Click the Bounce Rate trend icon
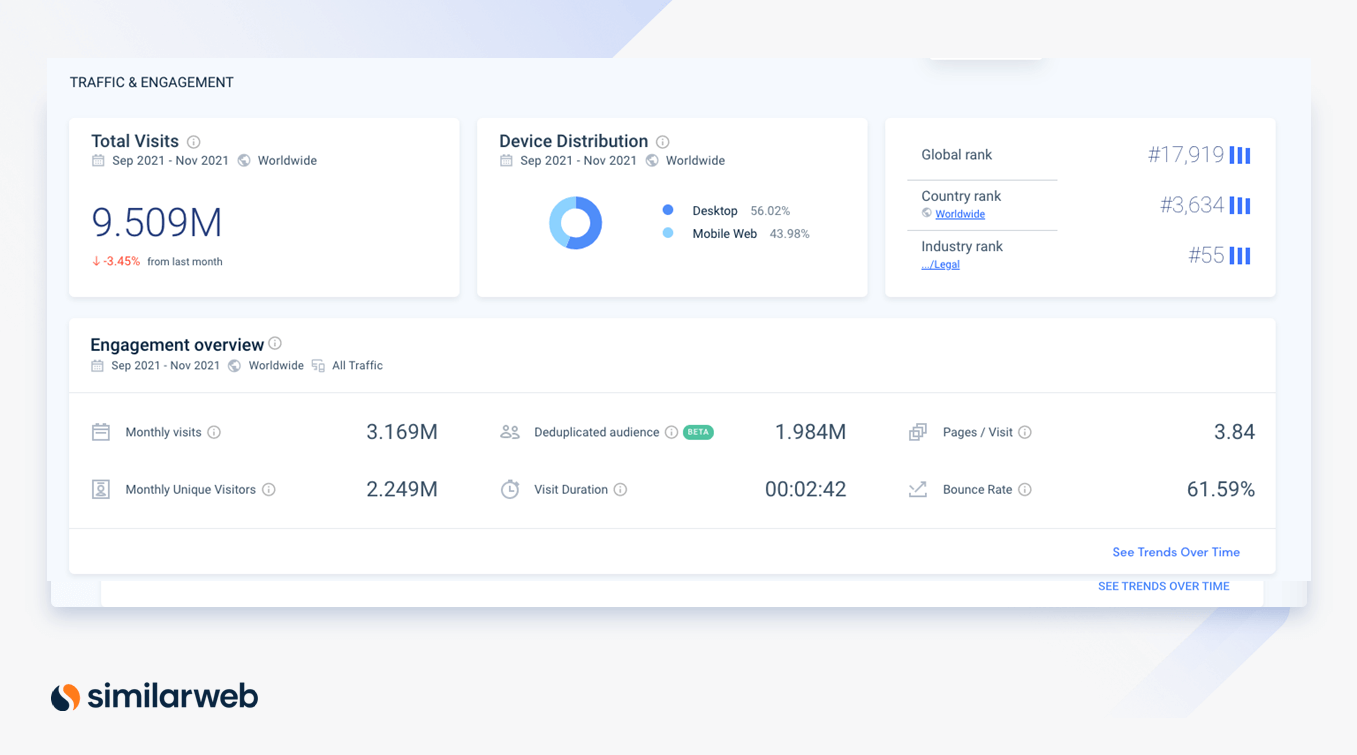Image resolution: width=1357 pixels, height=755 pixels. click(x=918, y=489)
